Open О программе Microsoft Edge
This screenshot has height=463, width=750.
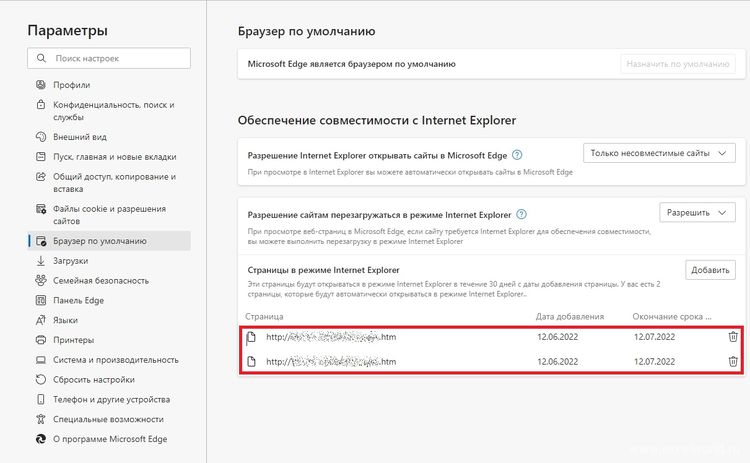click(110, 439)
